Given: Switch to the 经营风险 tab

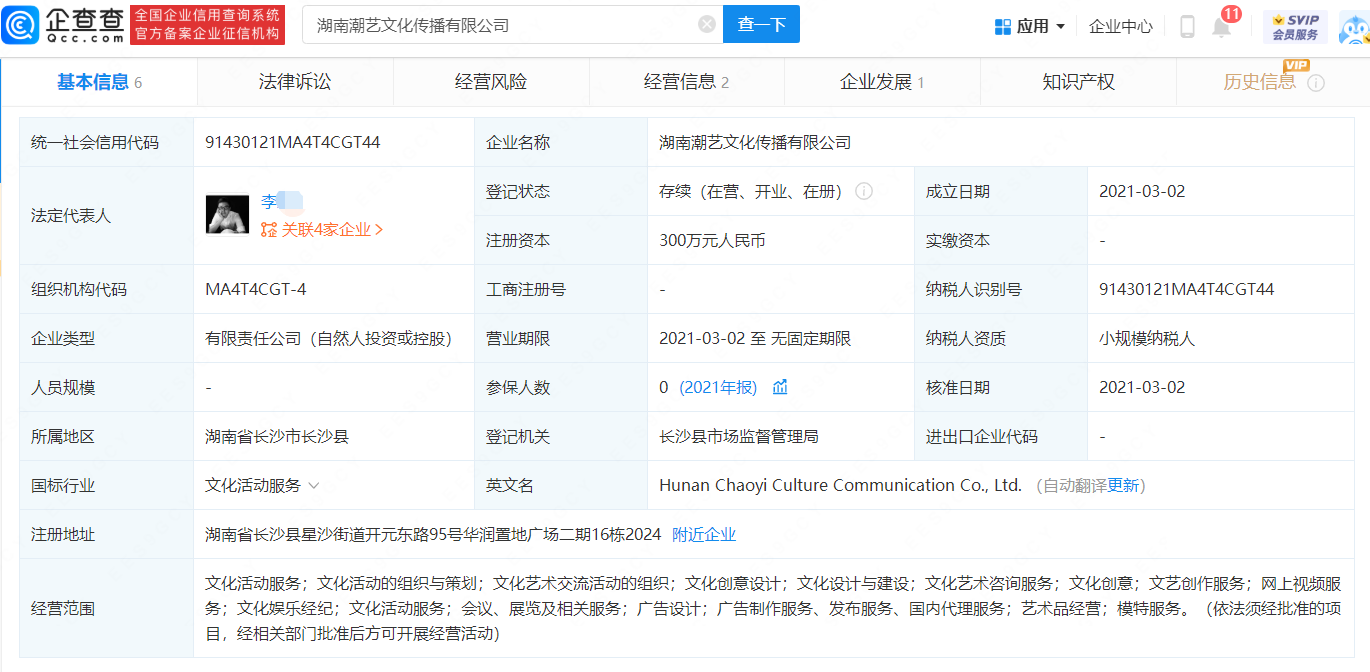Looking at the screenshot, I should (491, 82).
